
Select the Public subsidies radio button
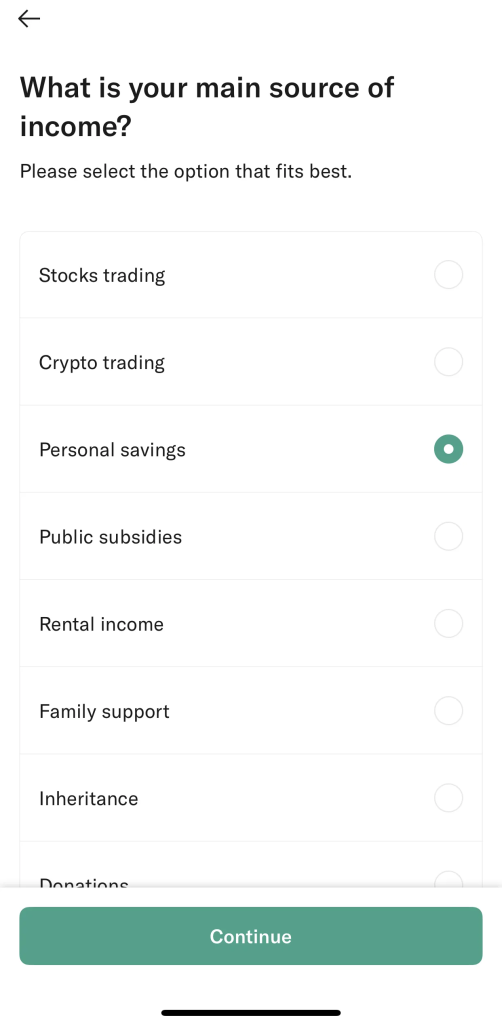(x=448, y=536)
